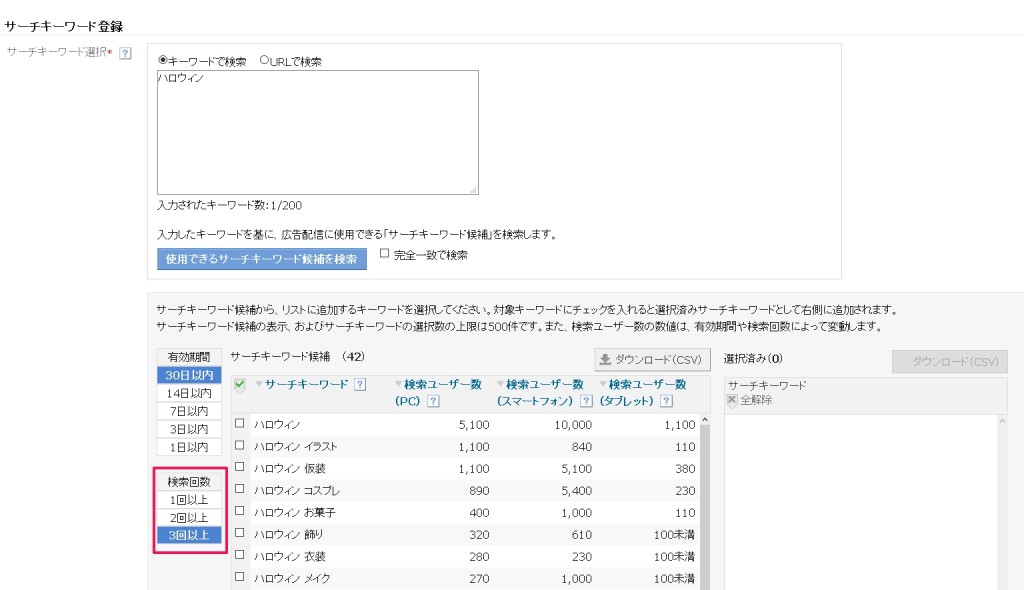Screen dimensions: 1024x590
Task: Click tablet value 380 in ハロウィン 仮装 row
Action: coord(685,468)
